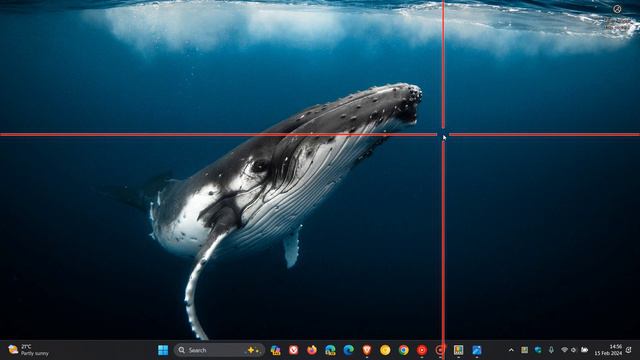Open the notification center icon beside clock
The image size is (640, 360).
tap(629, 350)
